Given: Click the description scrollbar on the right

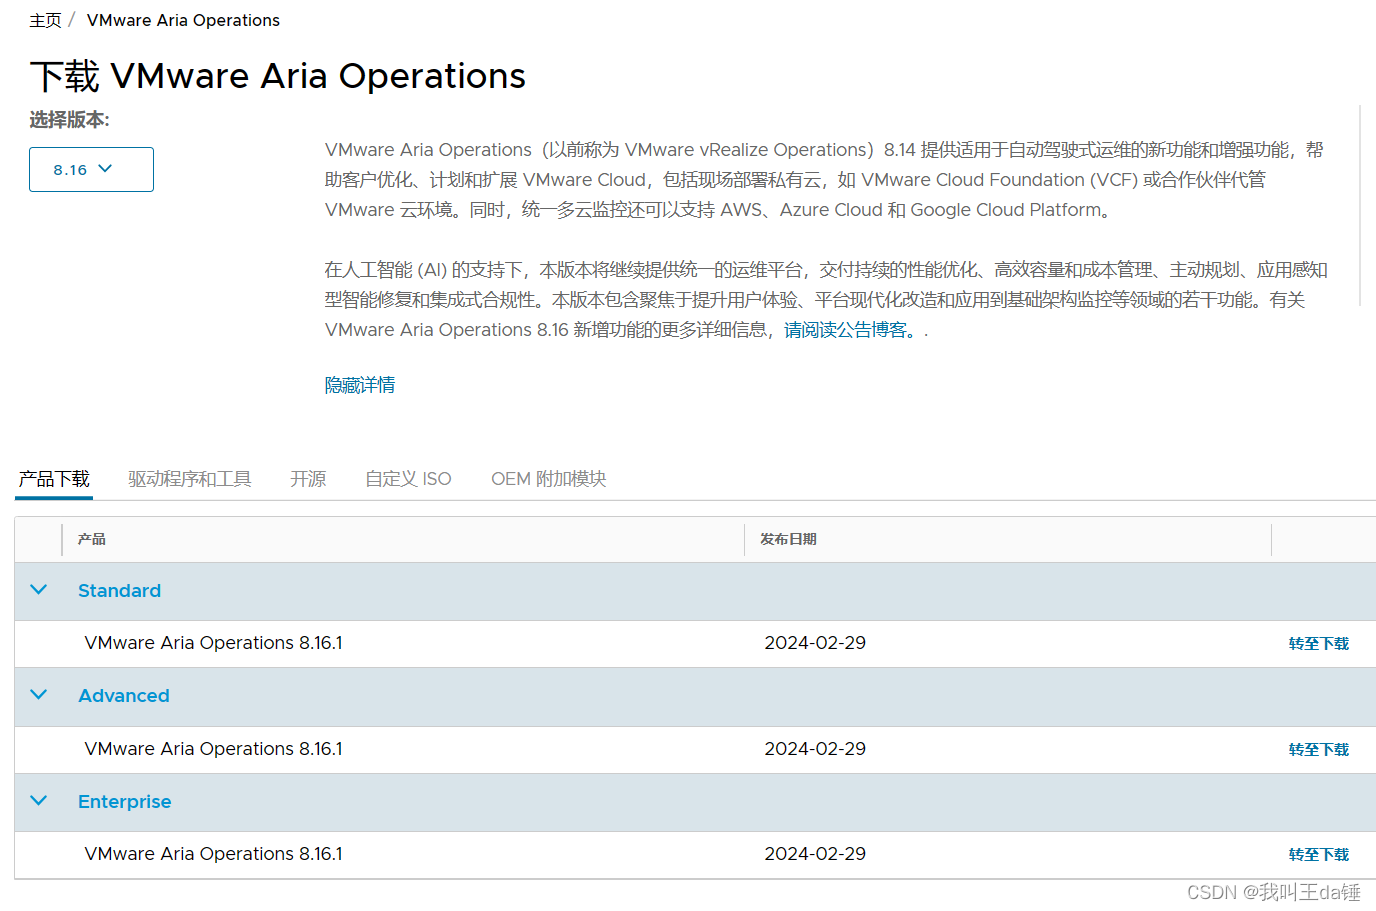Looking at the screenshot, I should point(1360,206).
